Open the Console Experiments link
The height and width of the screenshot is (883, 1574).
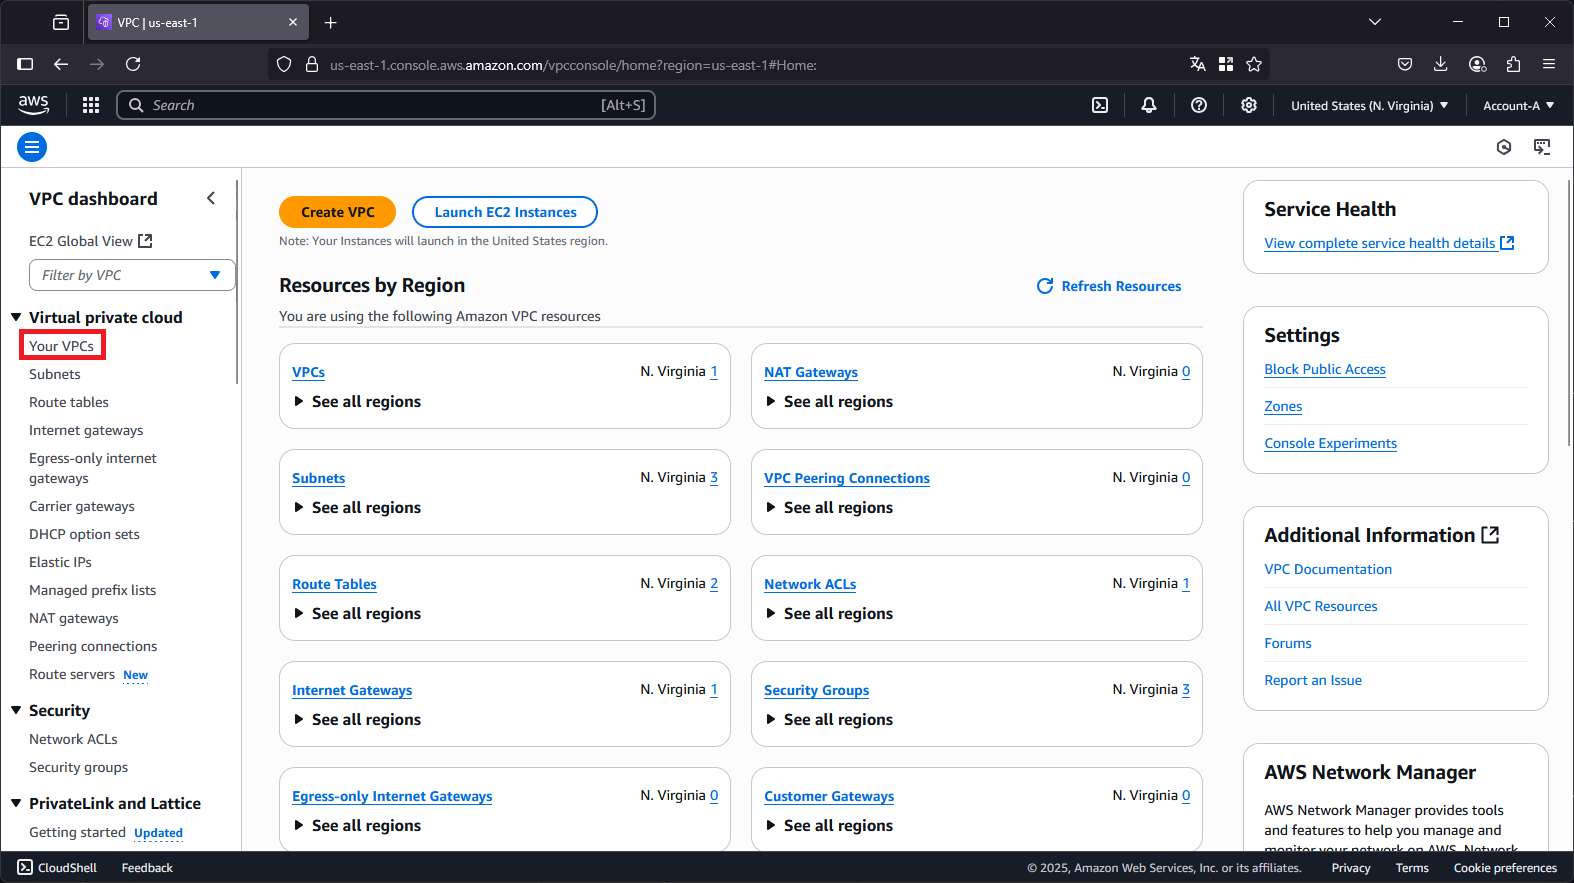[1330, 443]
